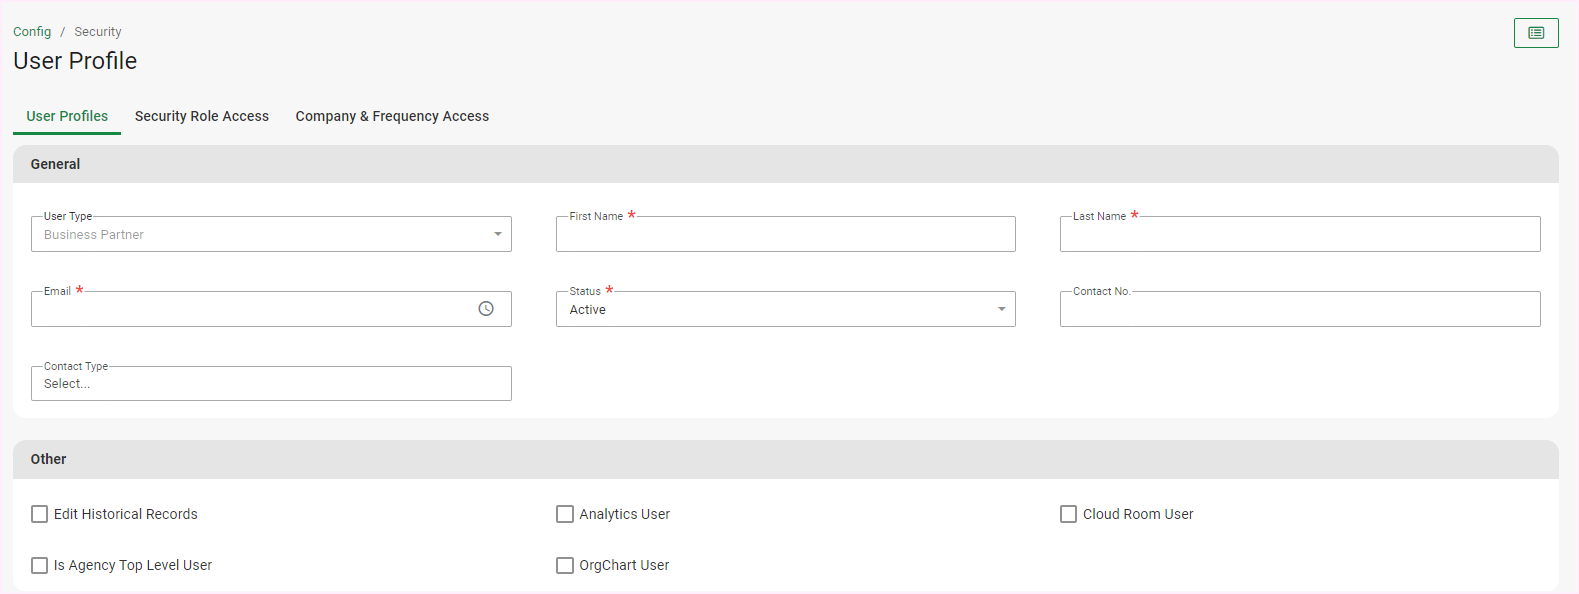Go to Config in the breadcrumb
The image size is (1579, 594).
(32, 32)
